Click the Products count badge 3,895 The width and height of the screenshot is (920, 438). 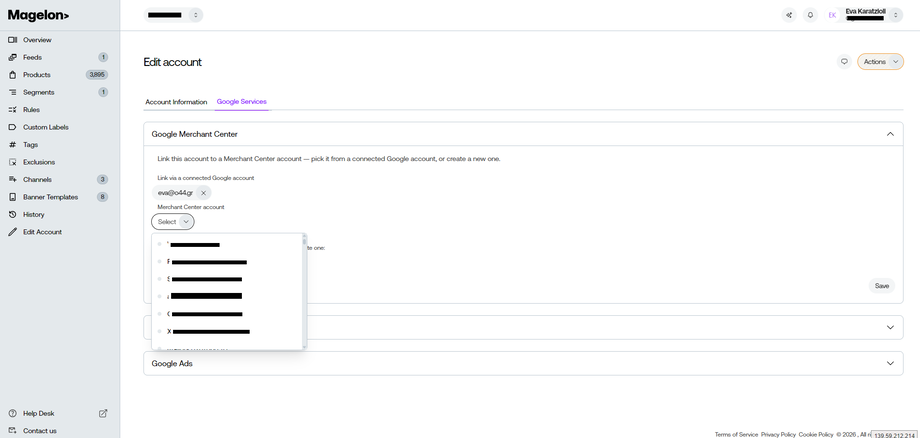[x=97, y=75]
